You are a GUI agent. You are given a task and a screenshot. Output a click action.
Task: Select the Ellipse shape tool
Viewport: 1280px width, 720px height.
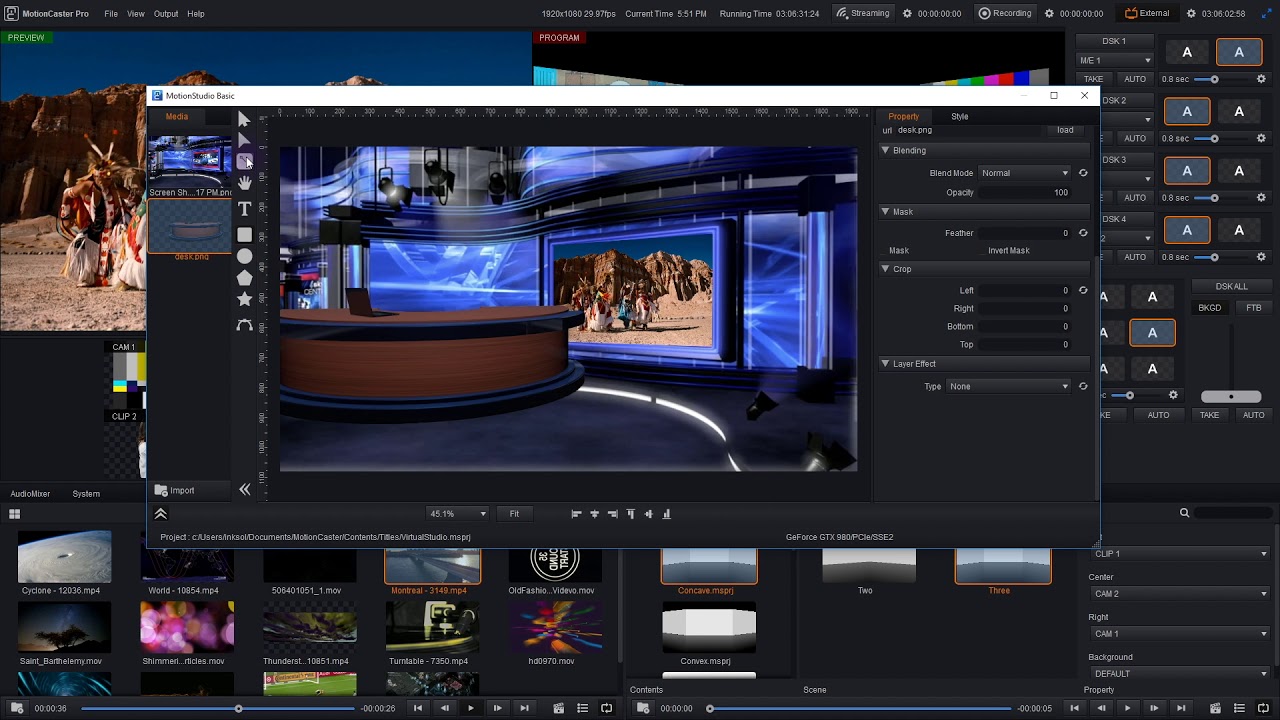tap(244, 256)
